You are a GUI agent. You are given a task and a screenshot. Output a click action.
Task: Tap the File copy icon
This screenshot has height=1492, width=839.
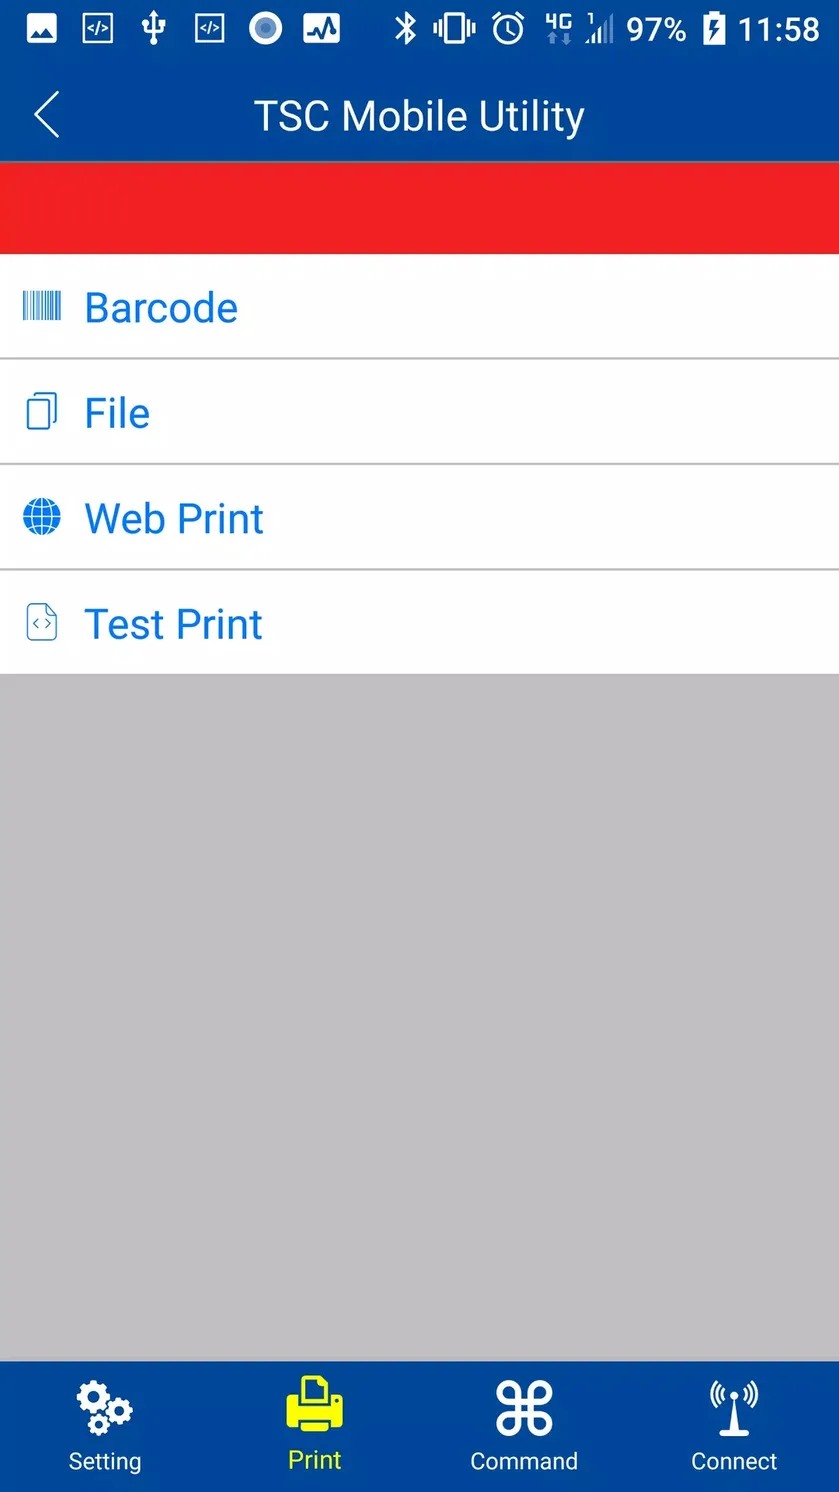pyautogui.click(x=42, y=412)
